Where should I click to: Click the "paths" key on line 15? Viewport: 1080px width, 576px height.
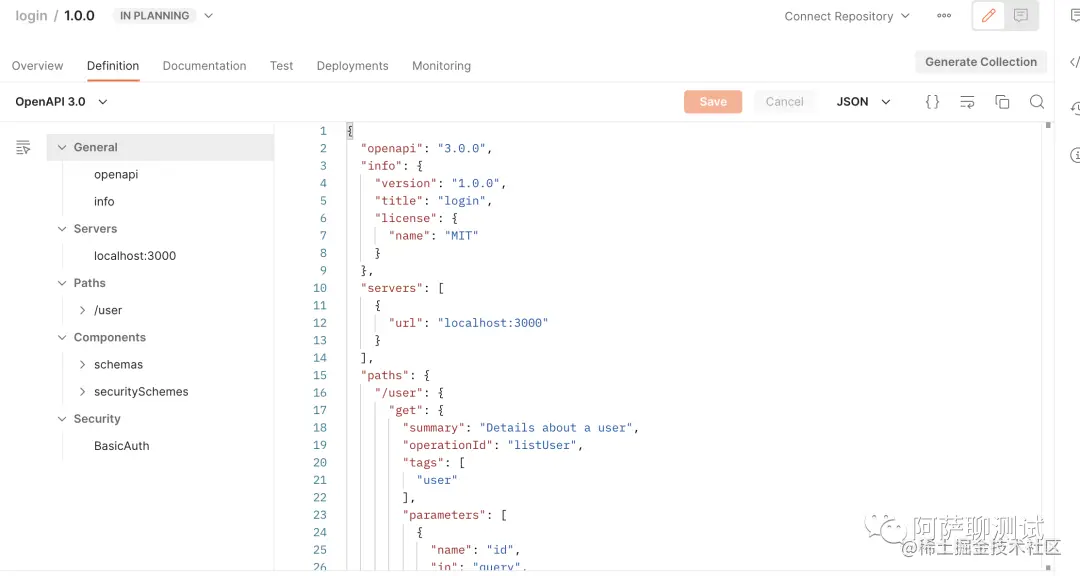tap(385, 376)
